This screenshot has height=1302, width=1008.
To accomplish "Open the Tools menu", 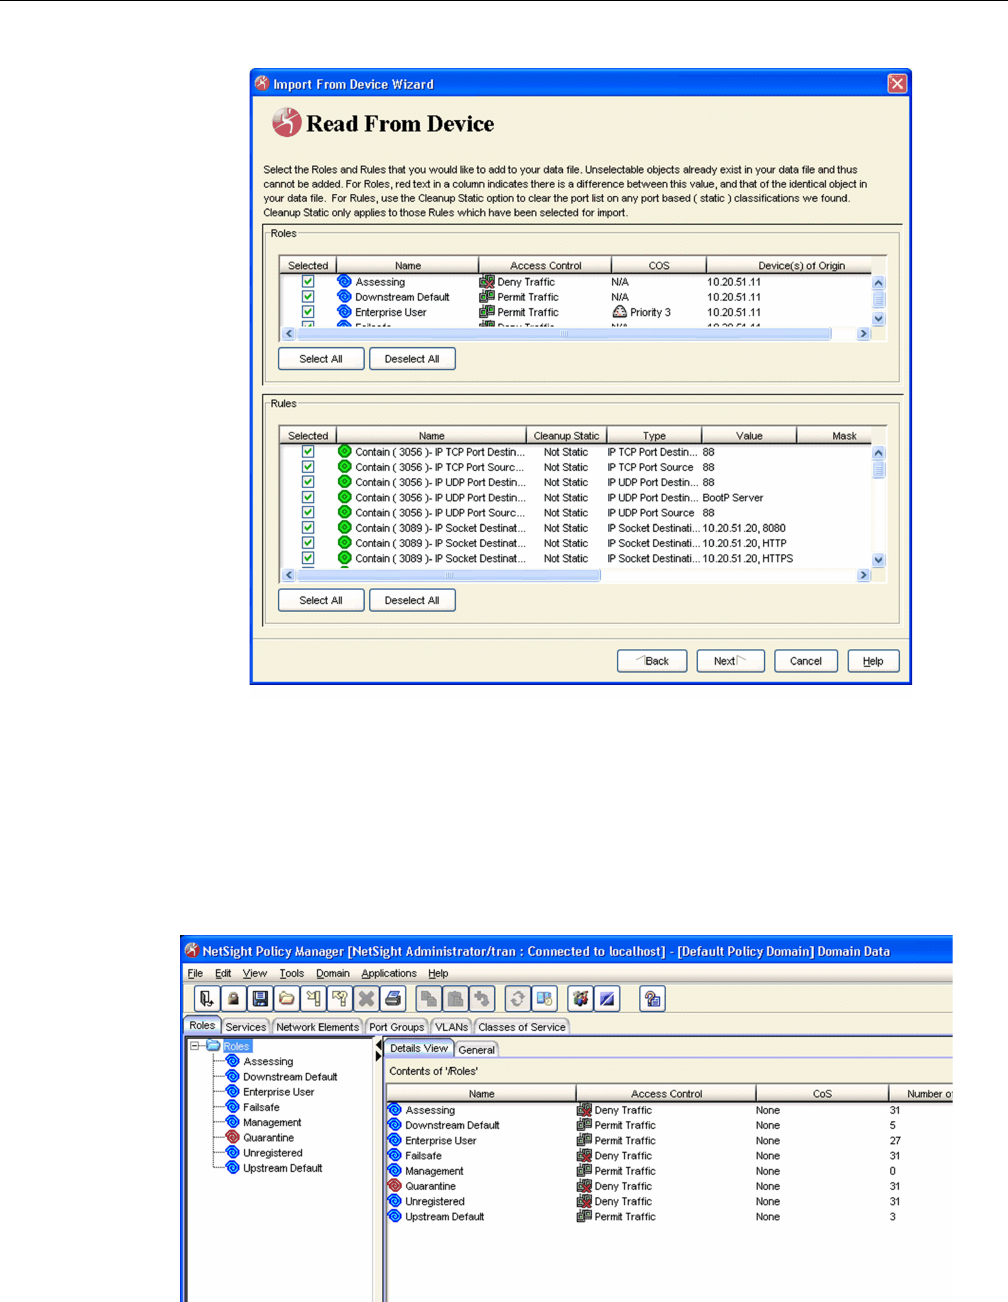I will [x=292, y=973].
